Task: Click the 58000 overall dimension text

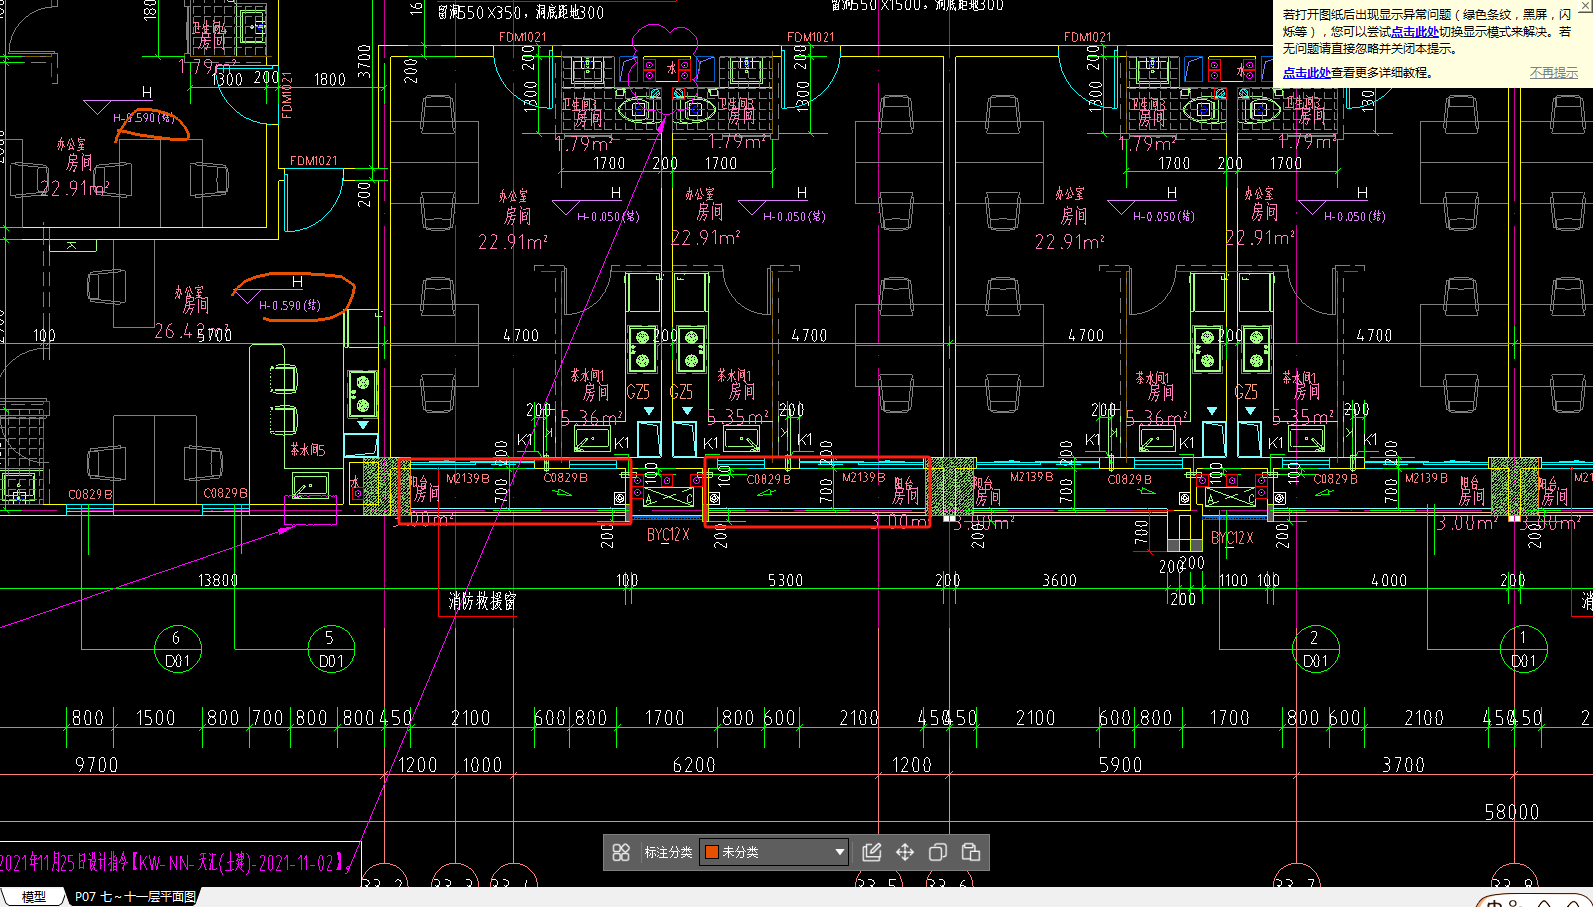Action: 1511,812
